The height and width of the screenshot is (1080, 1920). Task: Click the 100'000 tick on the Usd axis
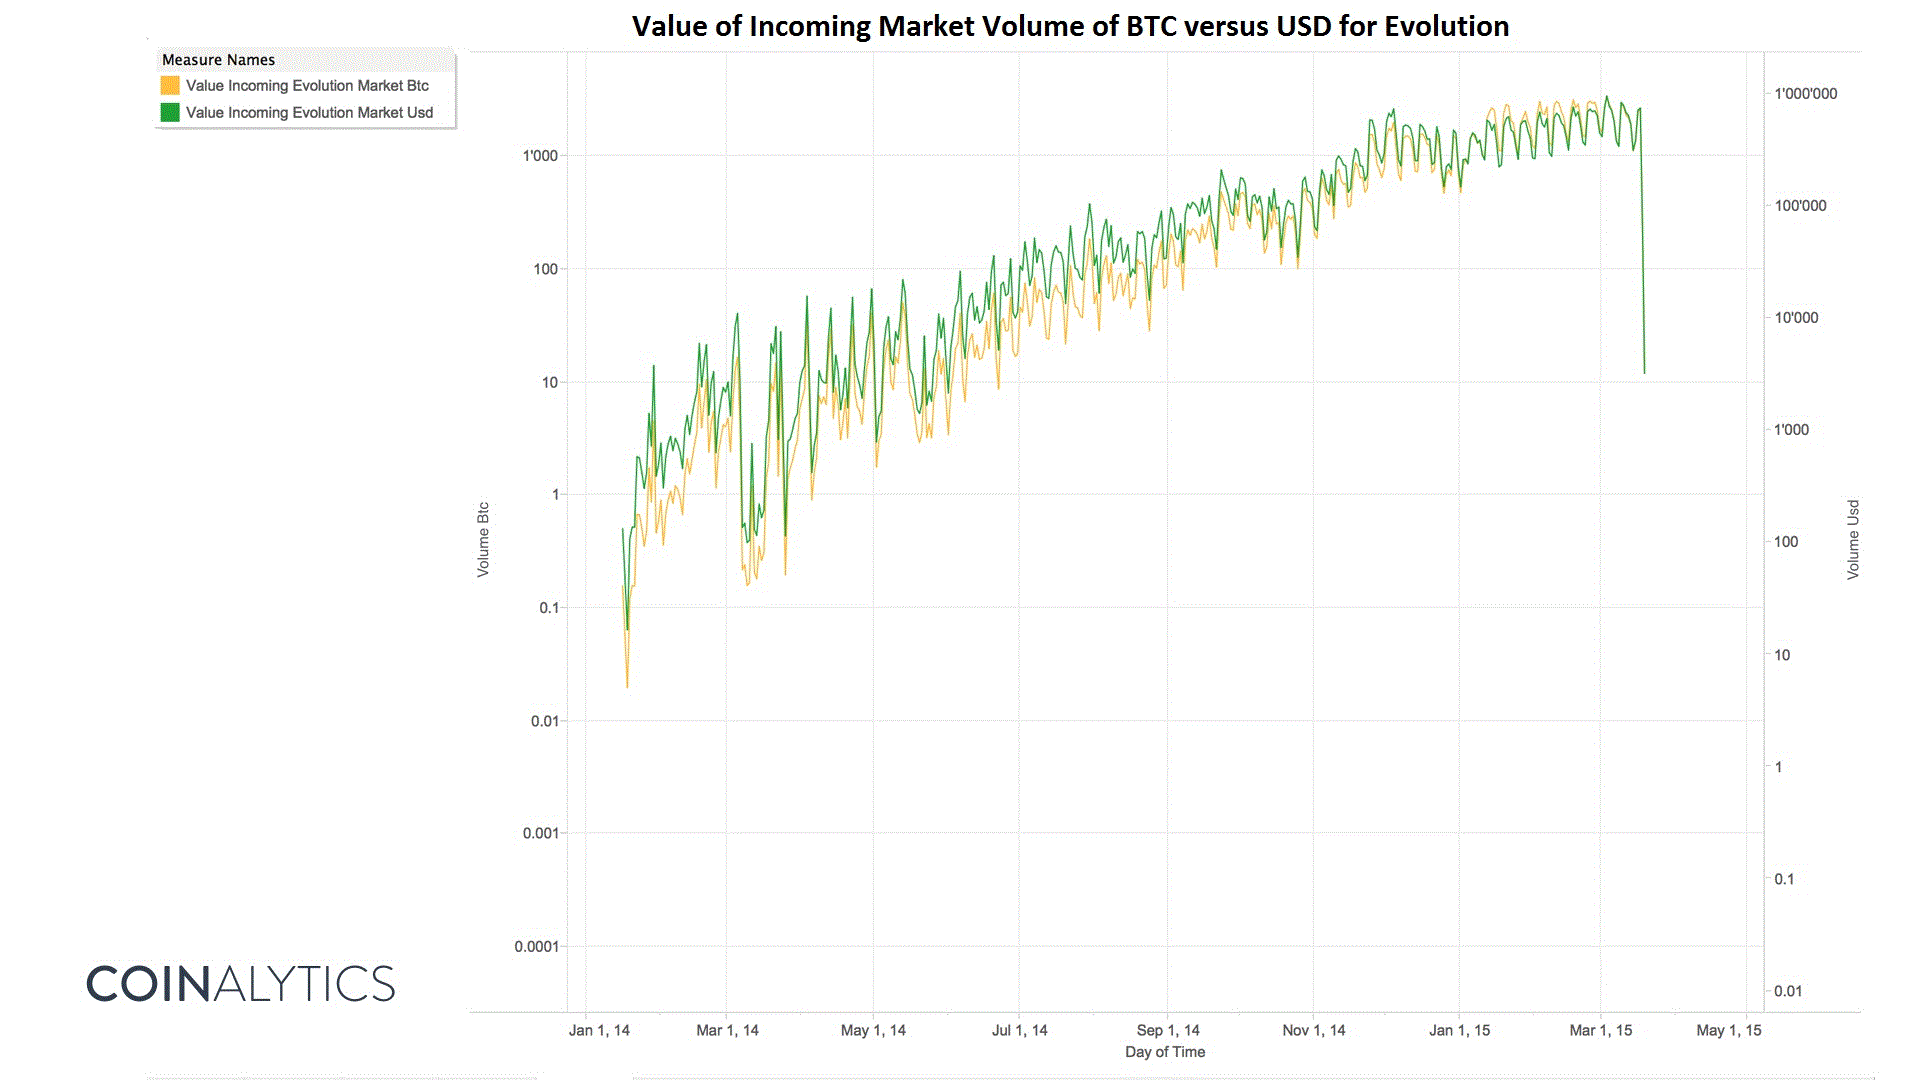tap(1800, 206)
